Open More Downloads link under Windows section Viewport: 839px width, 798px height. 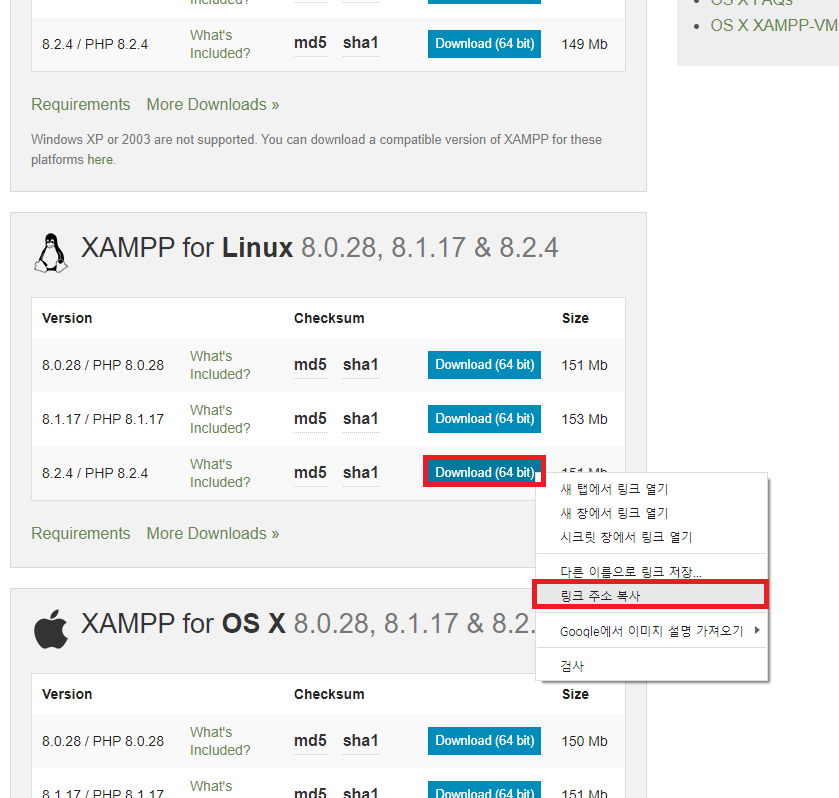213,104
